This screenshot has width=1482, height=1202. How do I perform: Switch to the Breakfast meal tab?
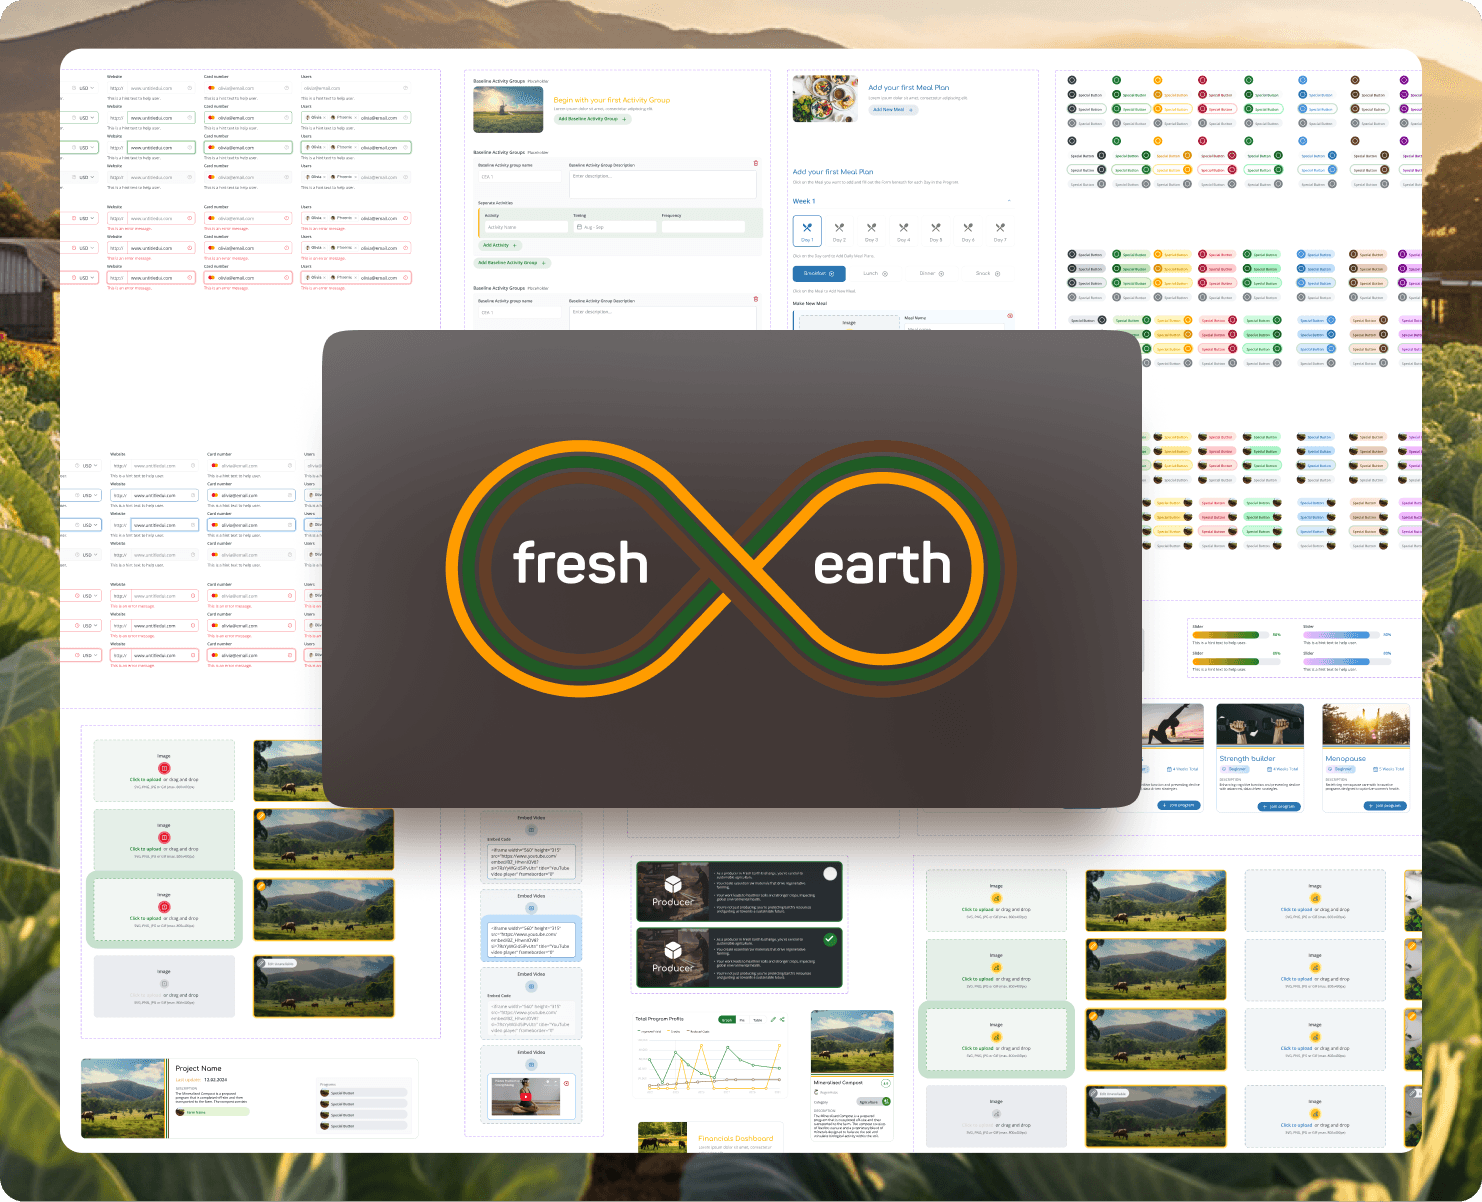click(819, 273)
